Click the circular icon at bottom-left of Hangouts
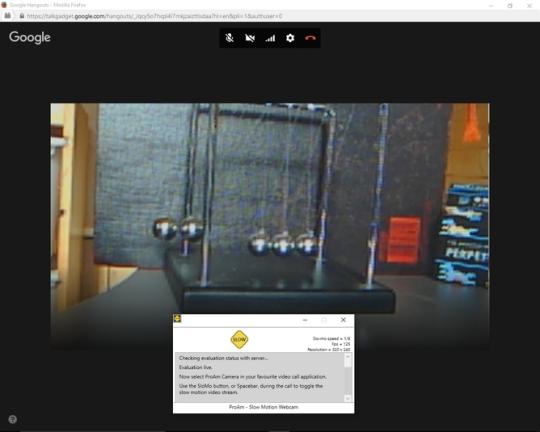The height and width of the screenshot is (432, 540). click(x=12, y=419)
